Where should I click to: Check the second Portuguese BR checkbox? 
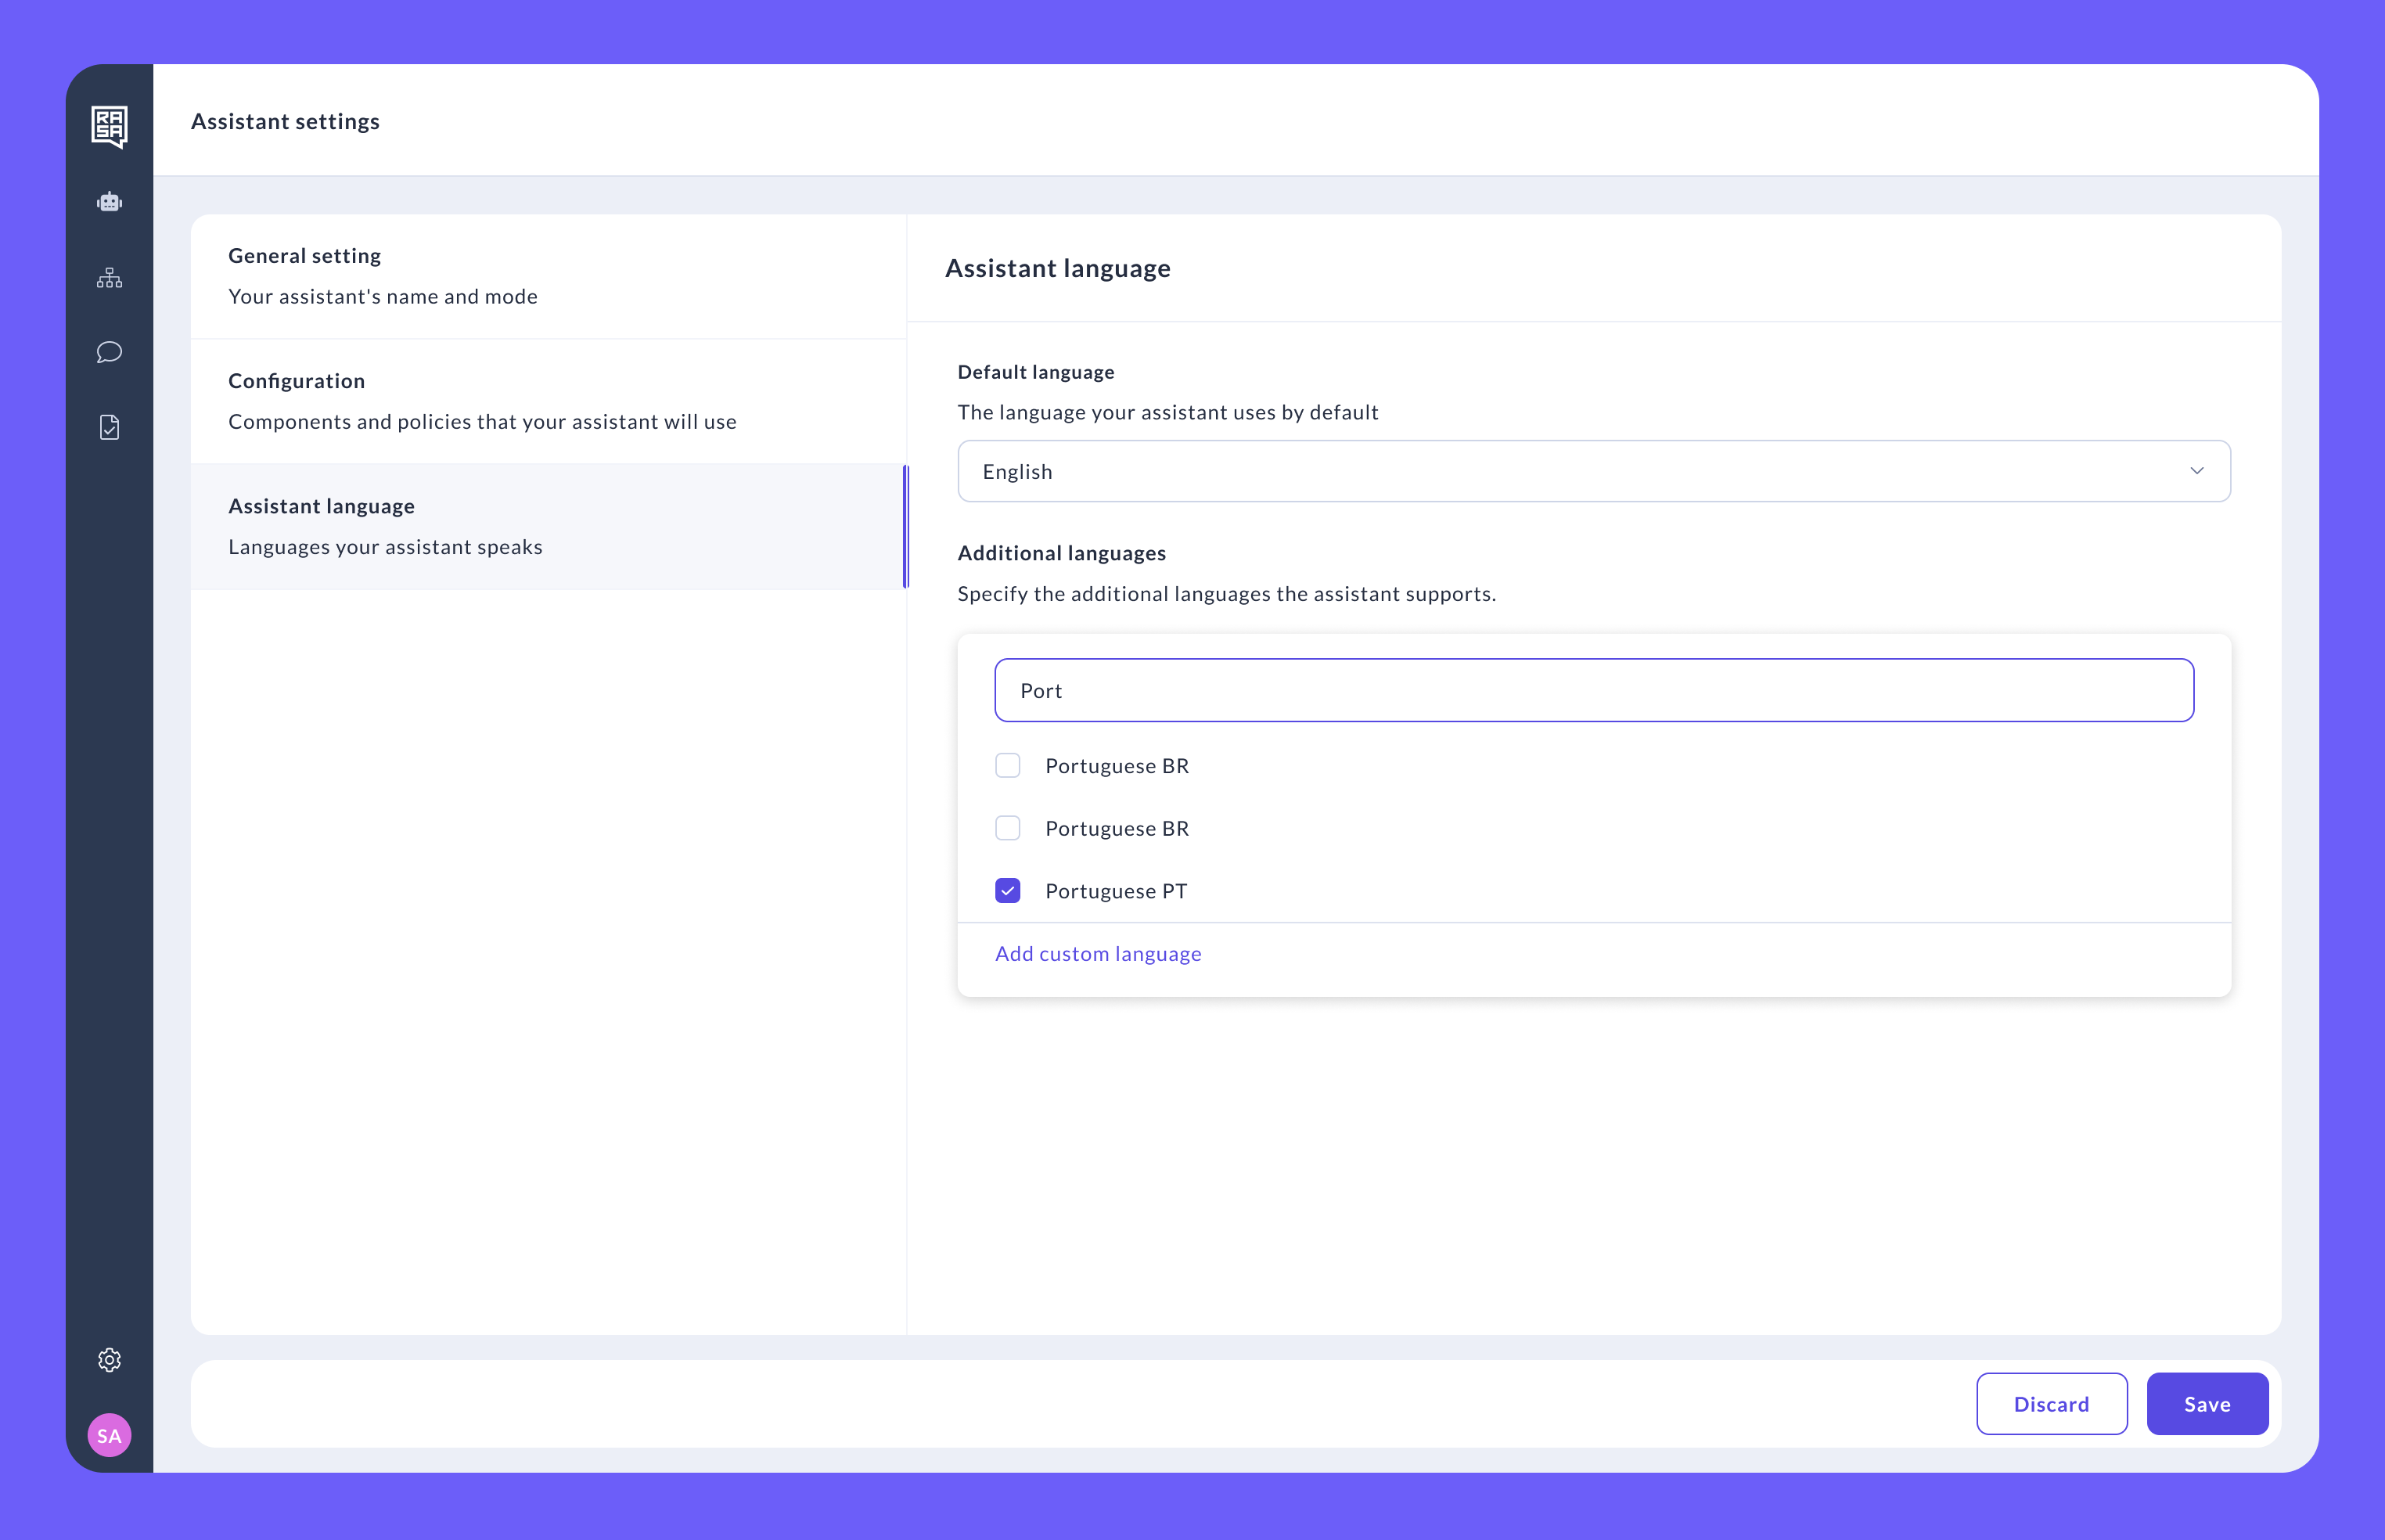(x=1007, y=828)
